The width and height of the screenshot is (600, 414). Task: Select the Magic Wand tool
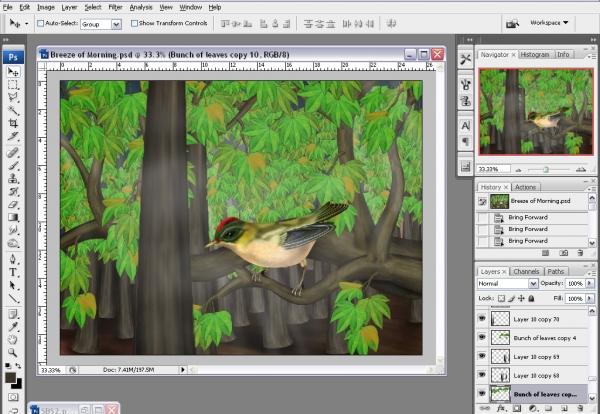click(13, 110)
